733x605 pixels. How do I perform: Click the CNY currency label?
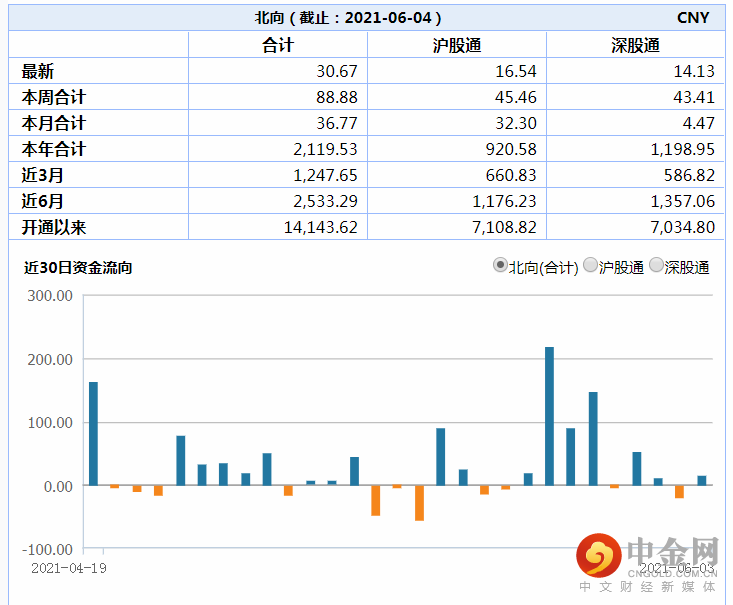(x=693, y=18)
